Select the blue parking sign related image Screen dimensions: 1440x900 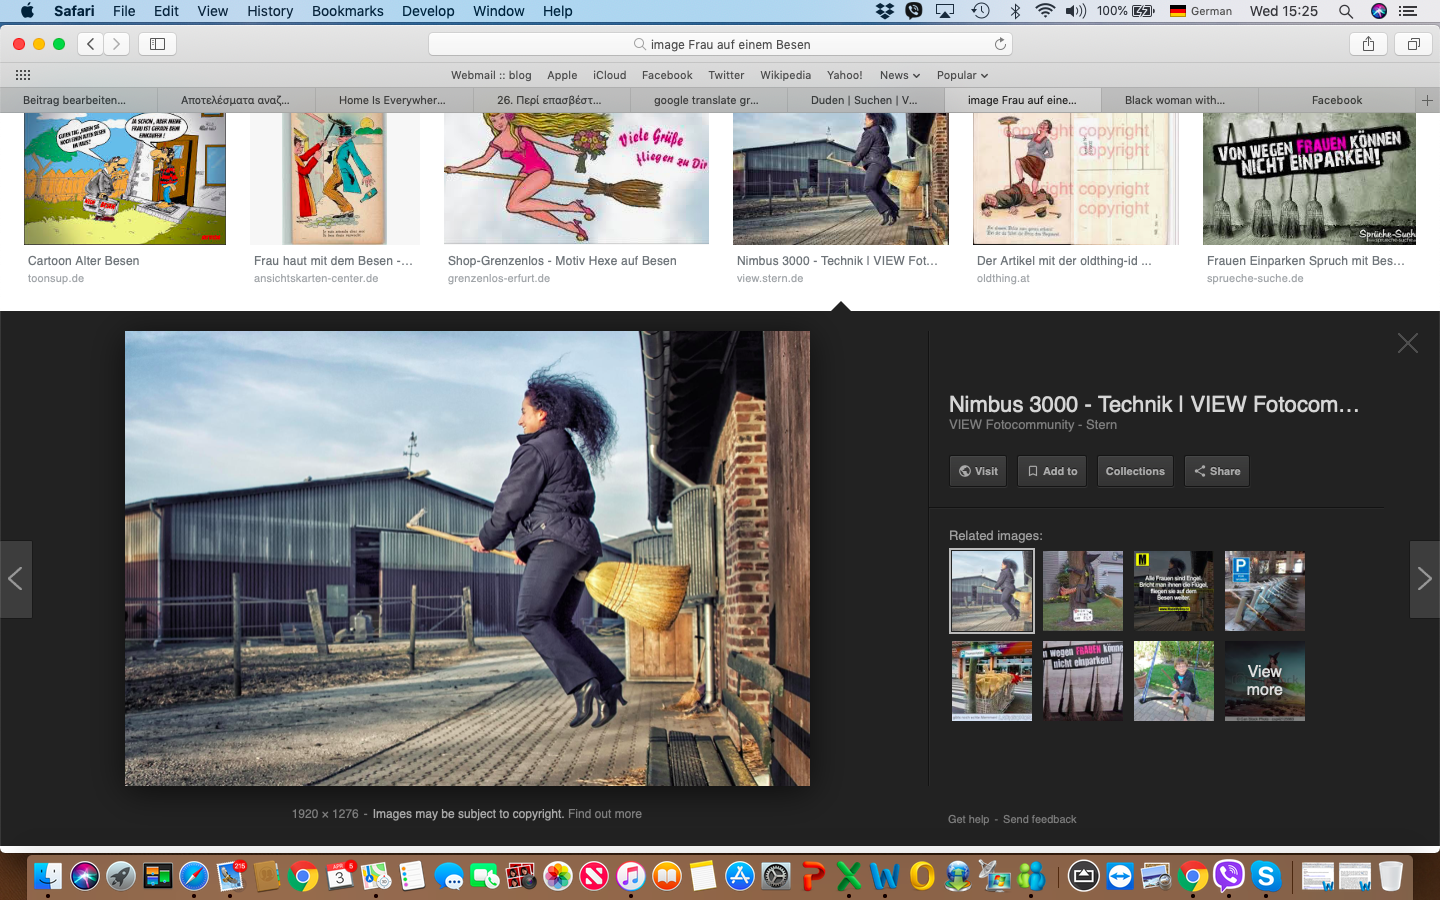1265,591
